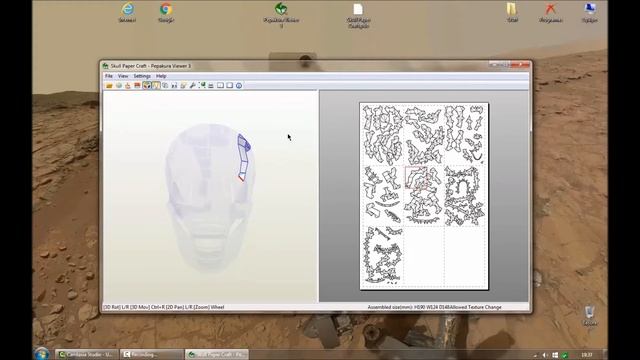The width and height of the screenshot is (640, 360).
Task: Open Internet Explorer desktop shortcut
Action: tap(127, 12)
